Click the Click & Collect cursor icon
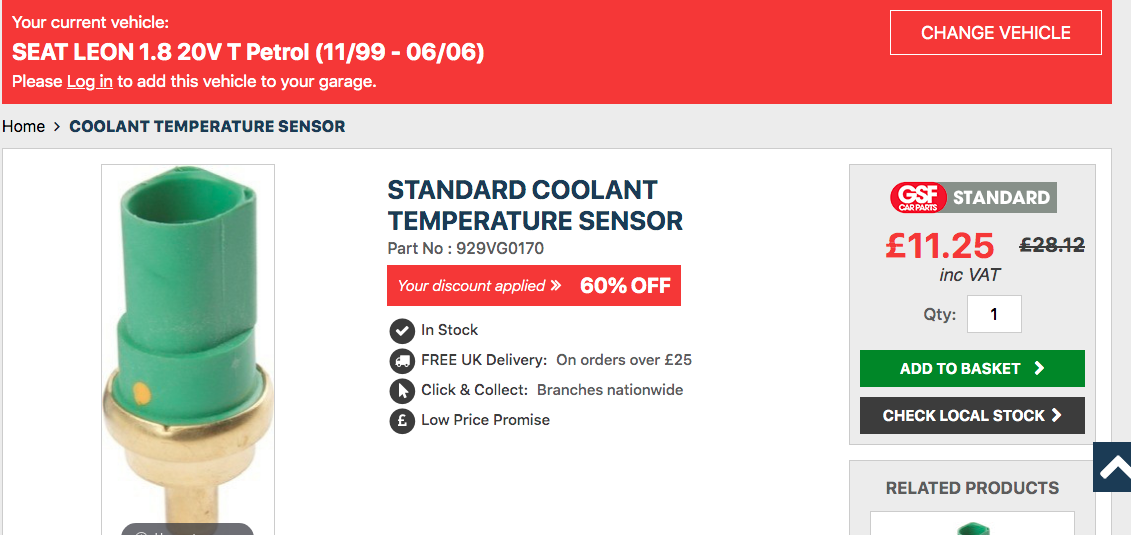Screen dimensions: 1131x535 [401, 390]
